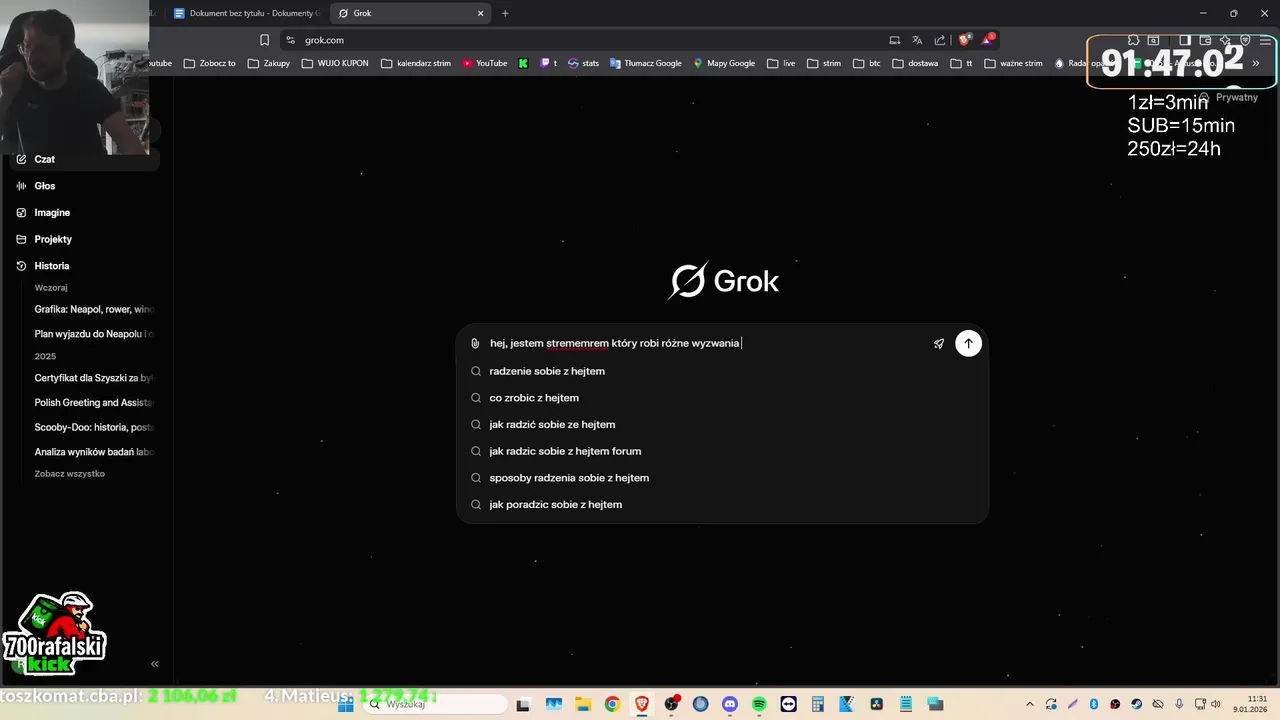Switch to "Dokument bez tytułu" browser tab
1280x720 pixels.
coord(247,13)
